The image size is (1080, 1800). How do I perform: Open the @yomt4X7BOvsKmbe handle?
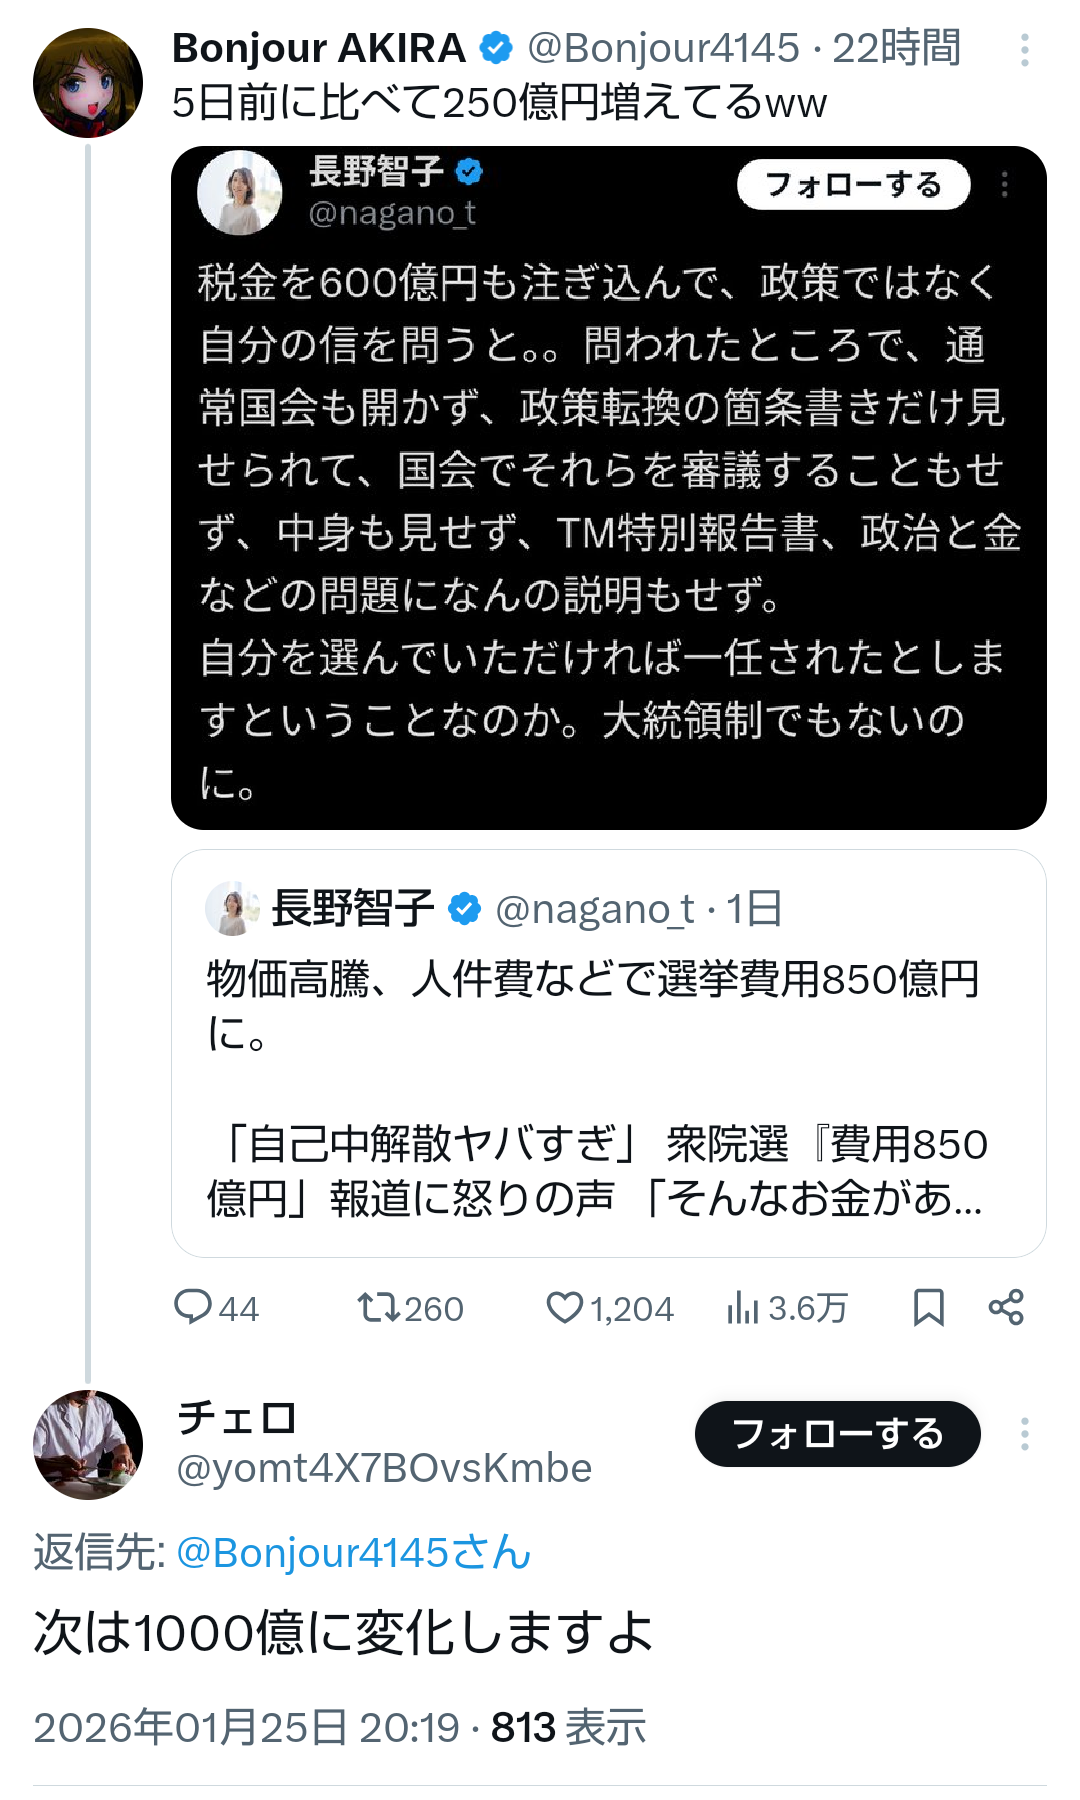pos(384,1468)
